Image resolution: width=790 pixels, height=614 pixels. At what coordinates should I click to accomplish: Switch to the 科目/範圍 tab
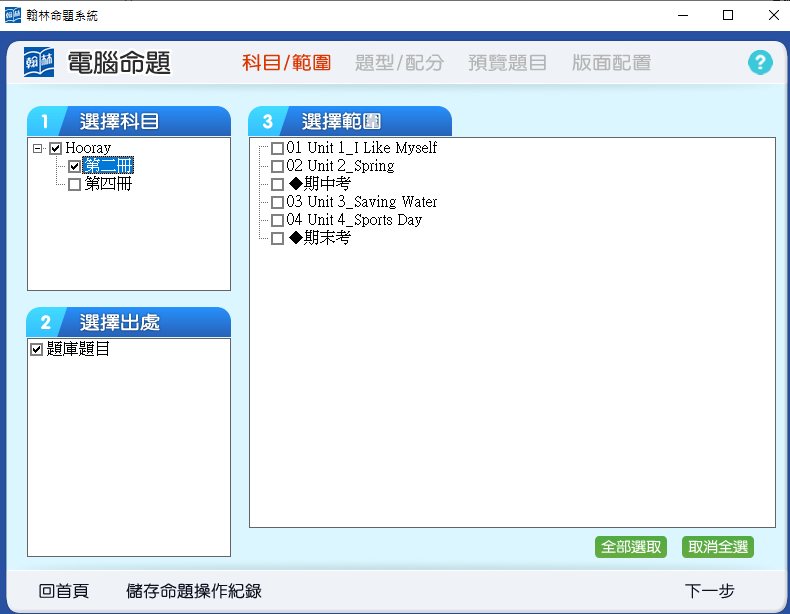point(286,63)
